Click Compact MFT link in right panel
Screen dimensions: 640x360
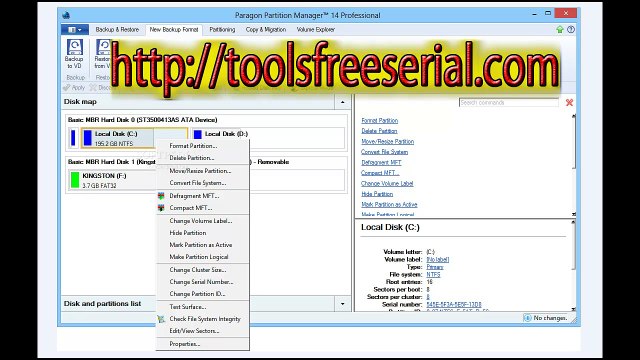[380, 173]
